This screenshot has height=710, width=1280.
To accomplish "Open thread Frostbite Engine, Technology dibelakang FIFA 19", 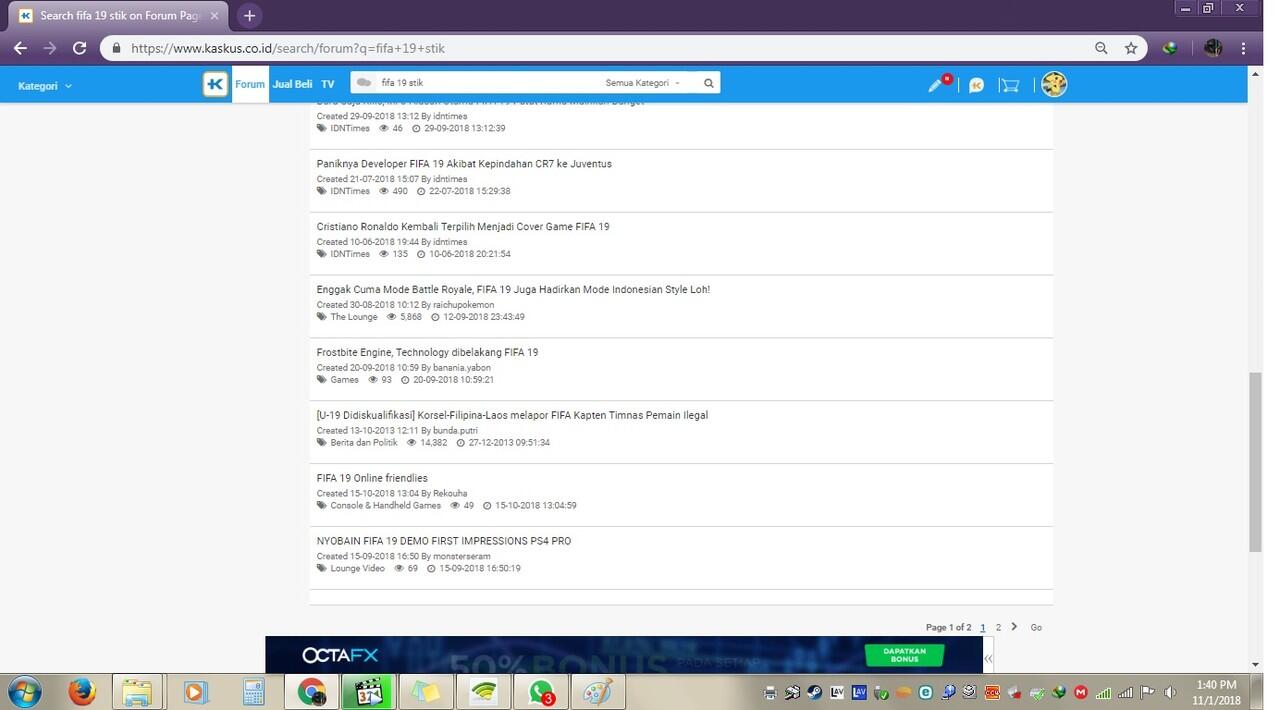I will [x=427, y=353].
